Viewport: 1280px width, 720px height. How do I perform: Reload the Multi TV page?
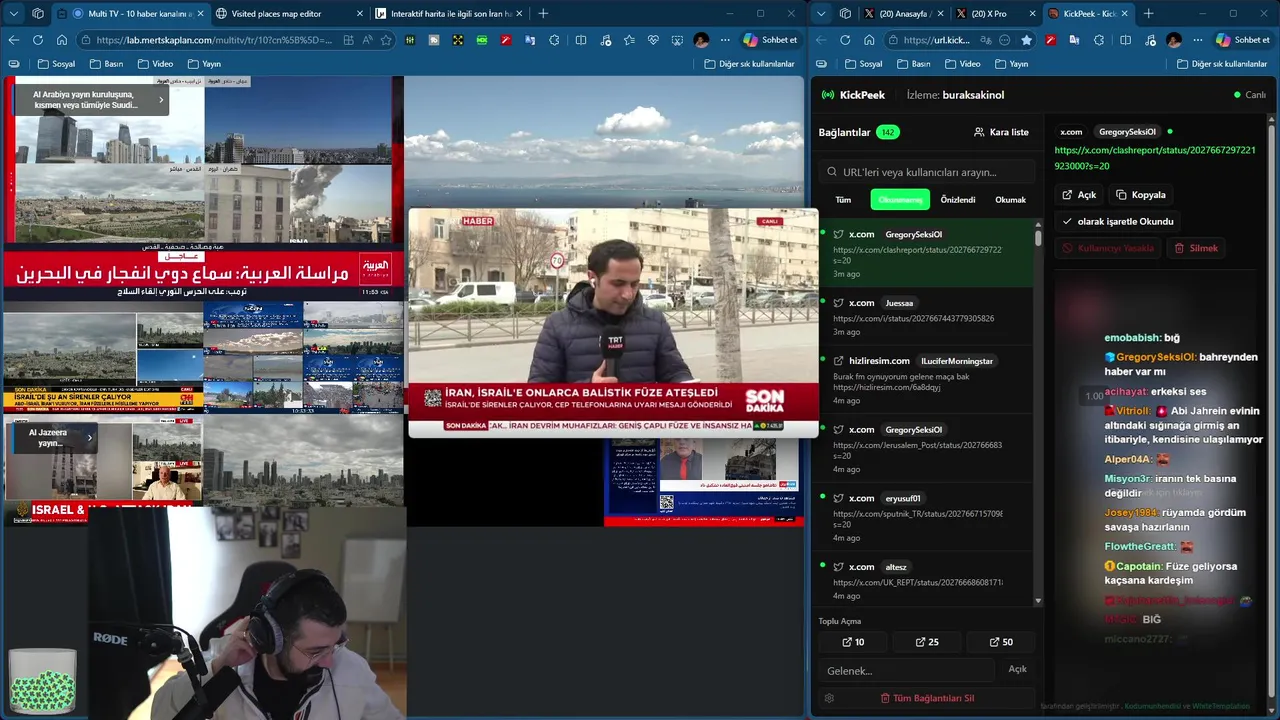(38, 40)
